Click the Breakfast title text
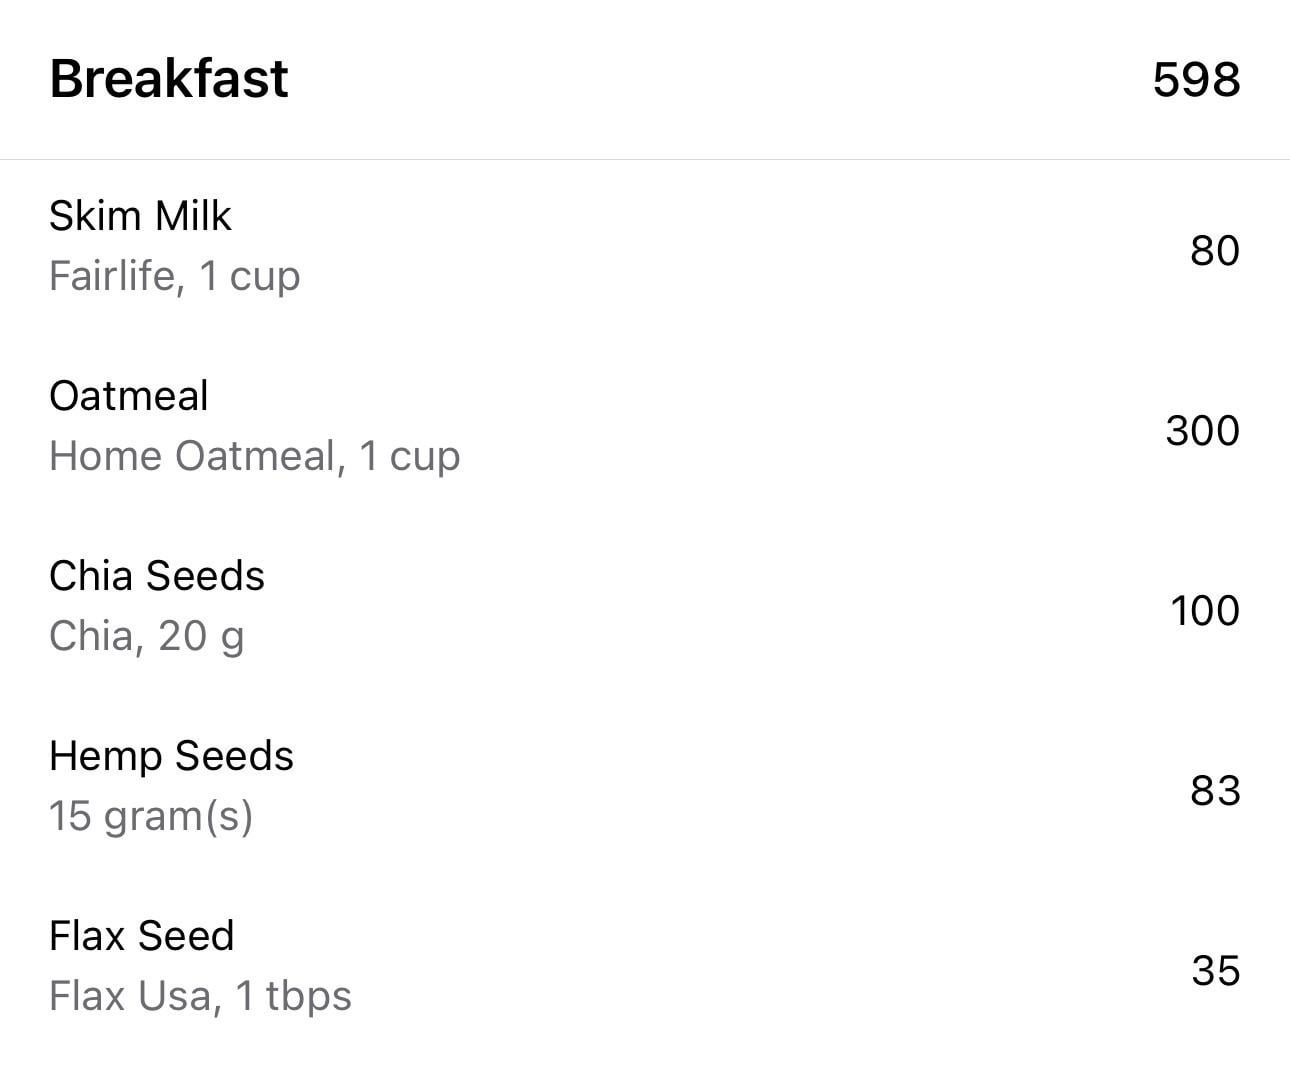1290x1065 pixels. coord(169,79)
